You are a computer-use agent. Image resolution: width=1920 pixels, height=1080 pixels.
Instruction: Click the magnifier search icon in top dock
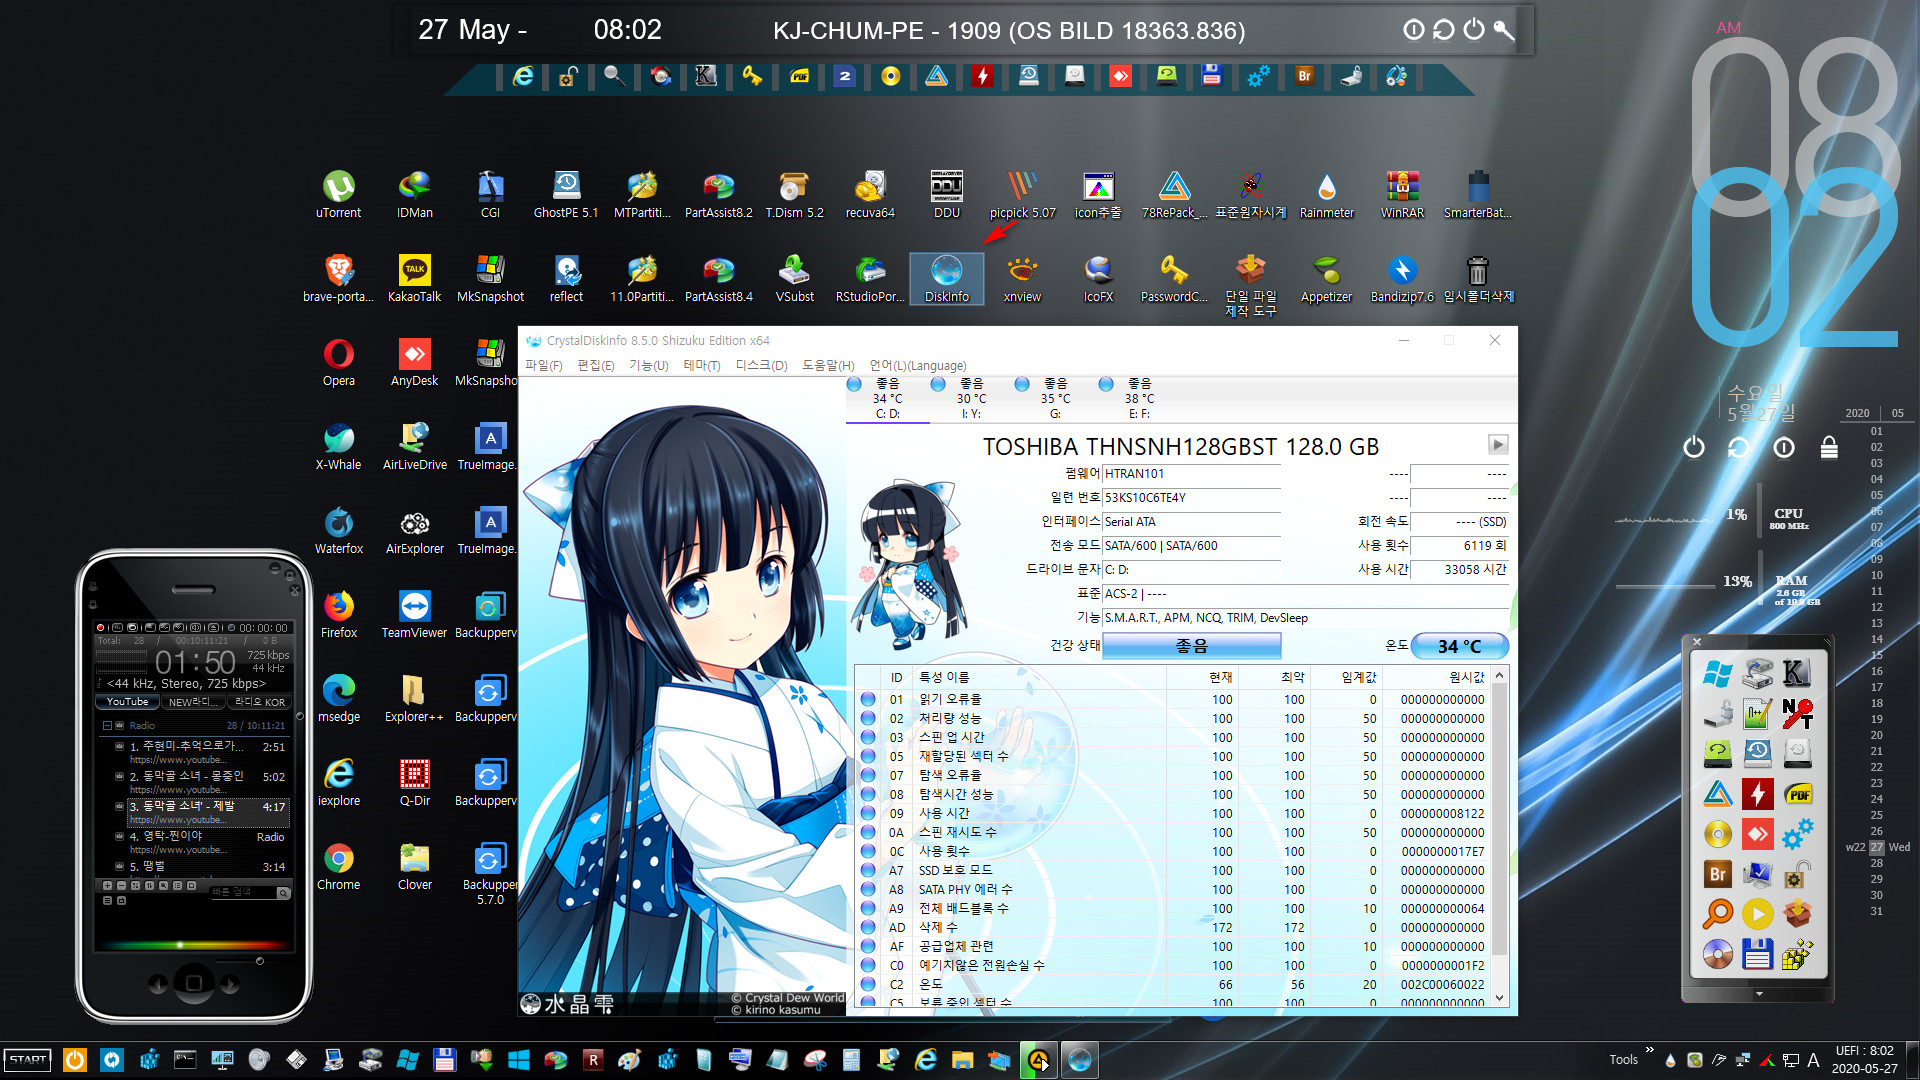614,76
